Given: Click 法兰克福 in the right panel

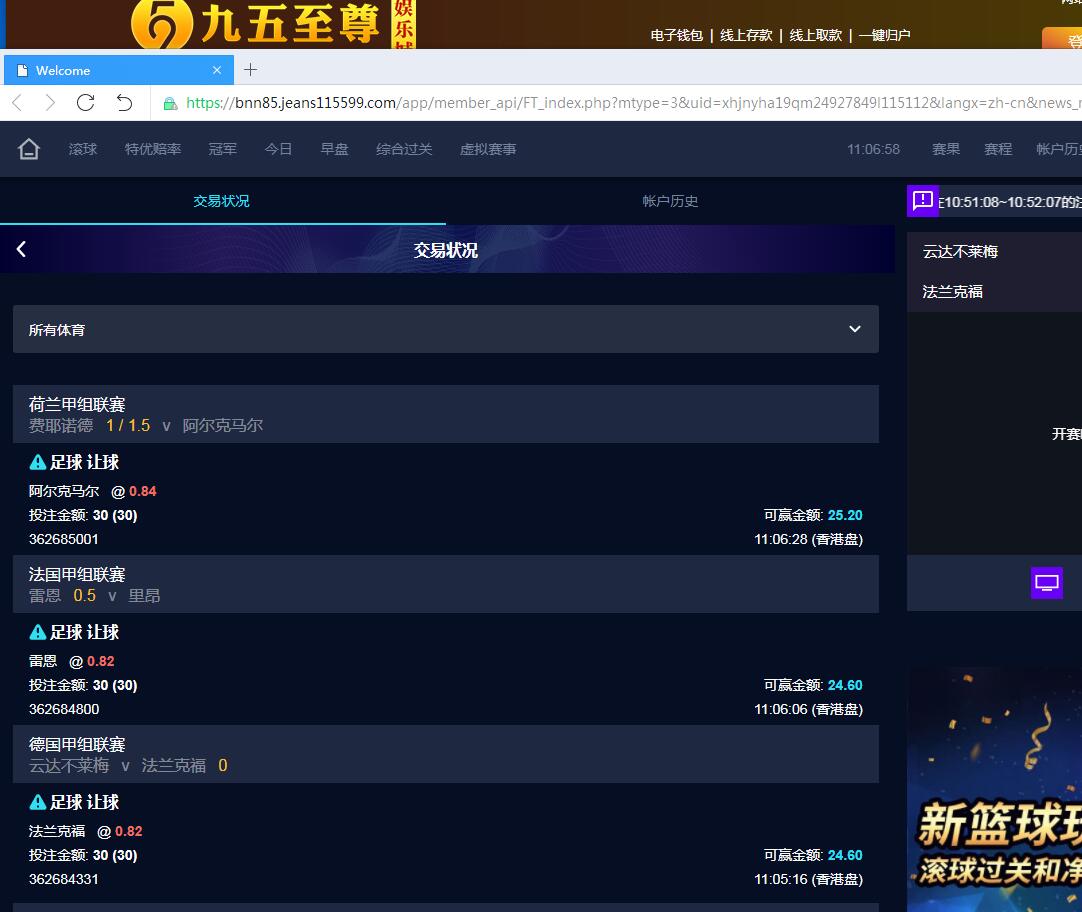Looking at the screenshot, I should 953,292.
